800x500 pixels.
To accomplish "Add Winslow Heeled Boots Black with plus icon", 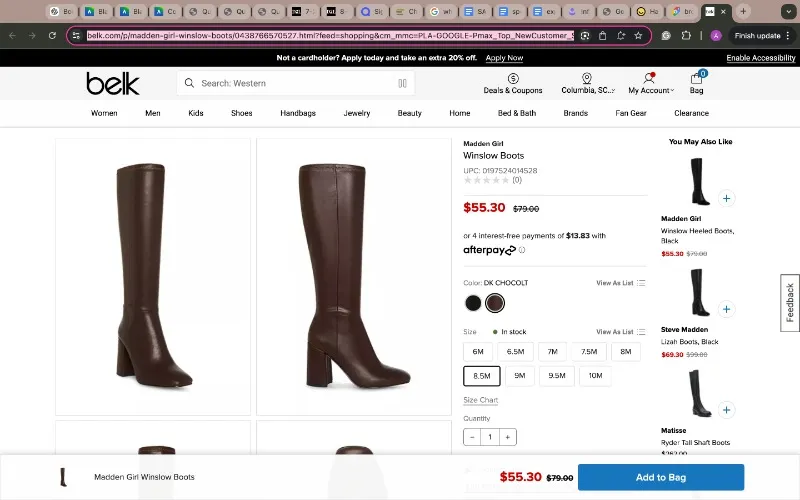I will click(726, 198).
